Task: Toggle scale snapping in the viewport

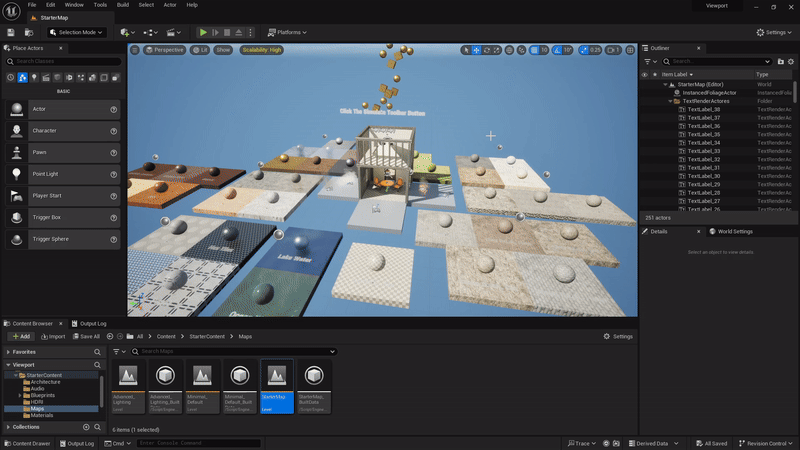Action: point(584,50)
